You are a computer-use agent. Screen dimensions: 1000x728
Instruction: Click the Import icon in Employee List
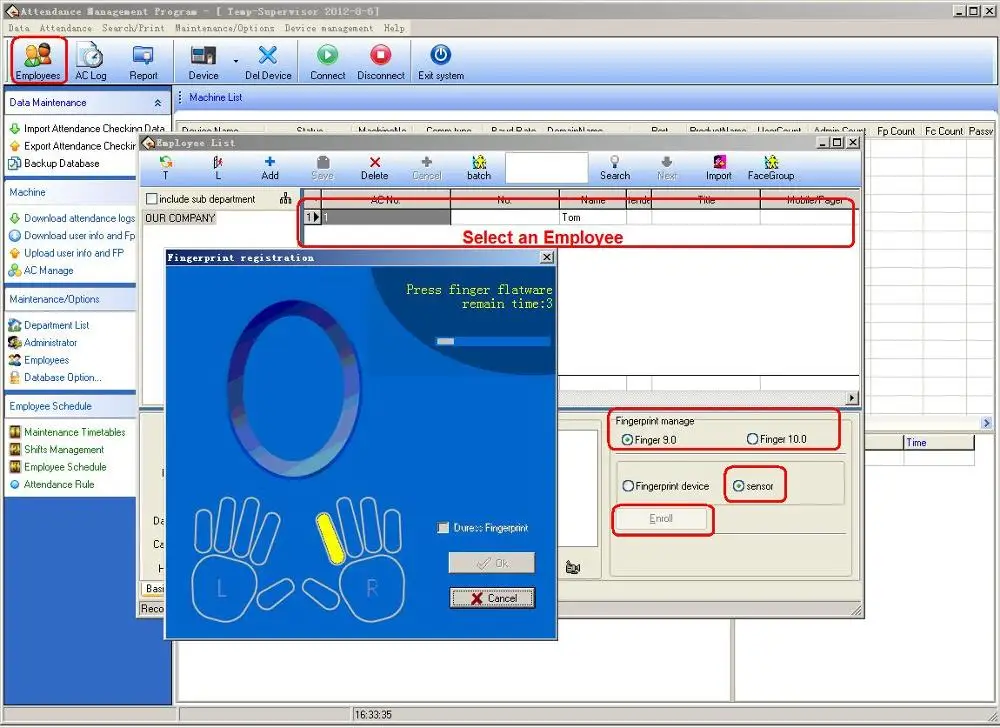(x=718, y=166)
